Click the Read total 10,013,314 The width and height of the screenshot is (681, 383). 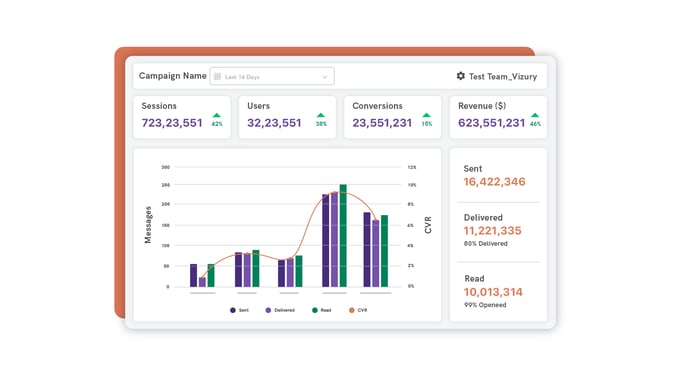(x=493, y=292)
